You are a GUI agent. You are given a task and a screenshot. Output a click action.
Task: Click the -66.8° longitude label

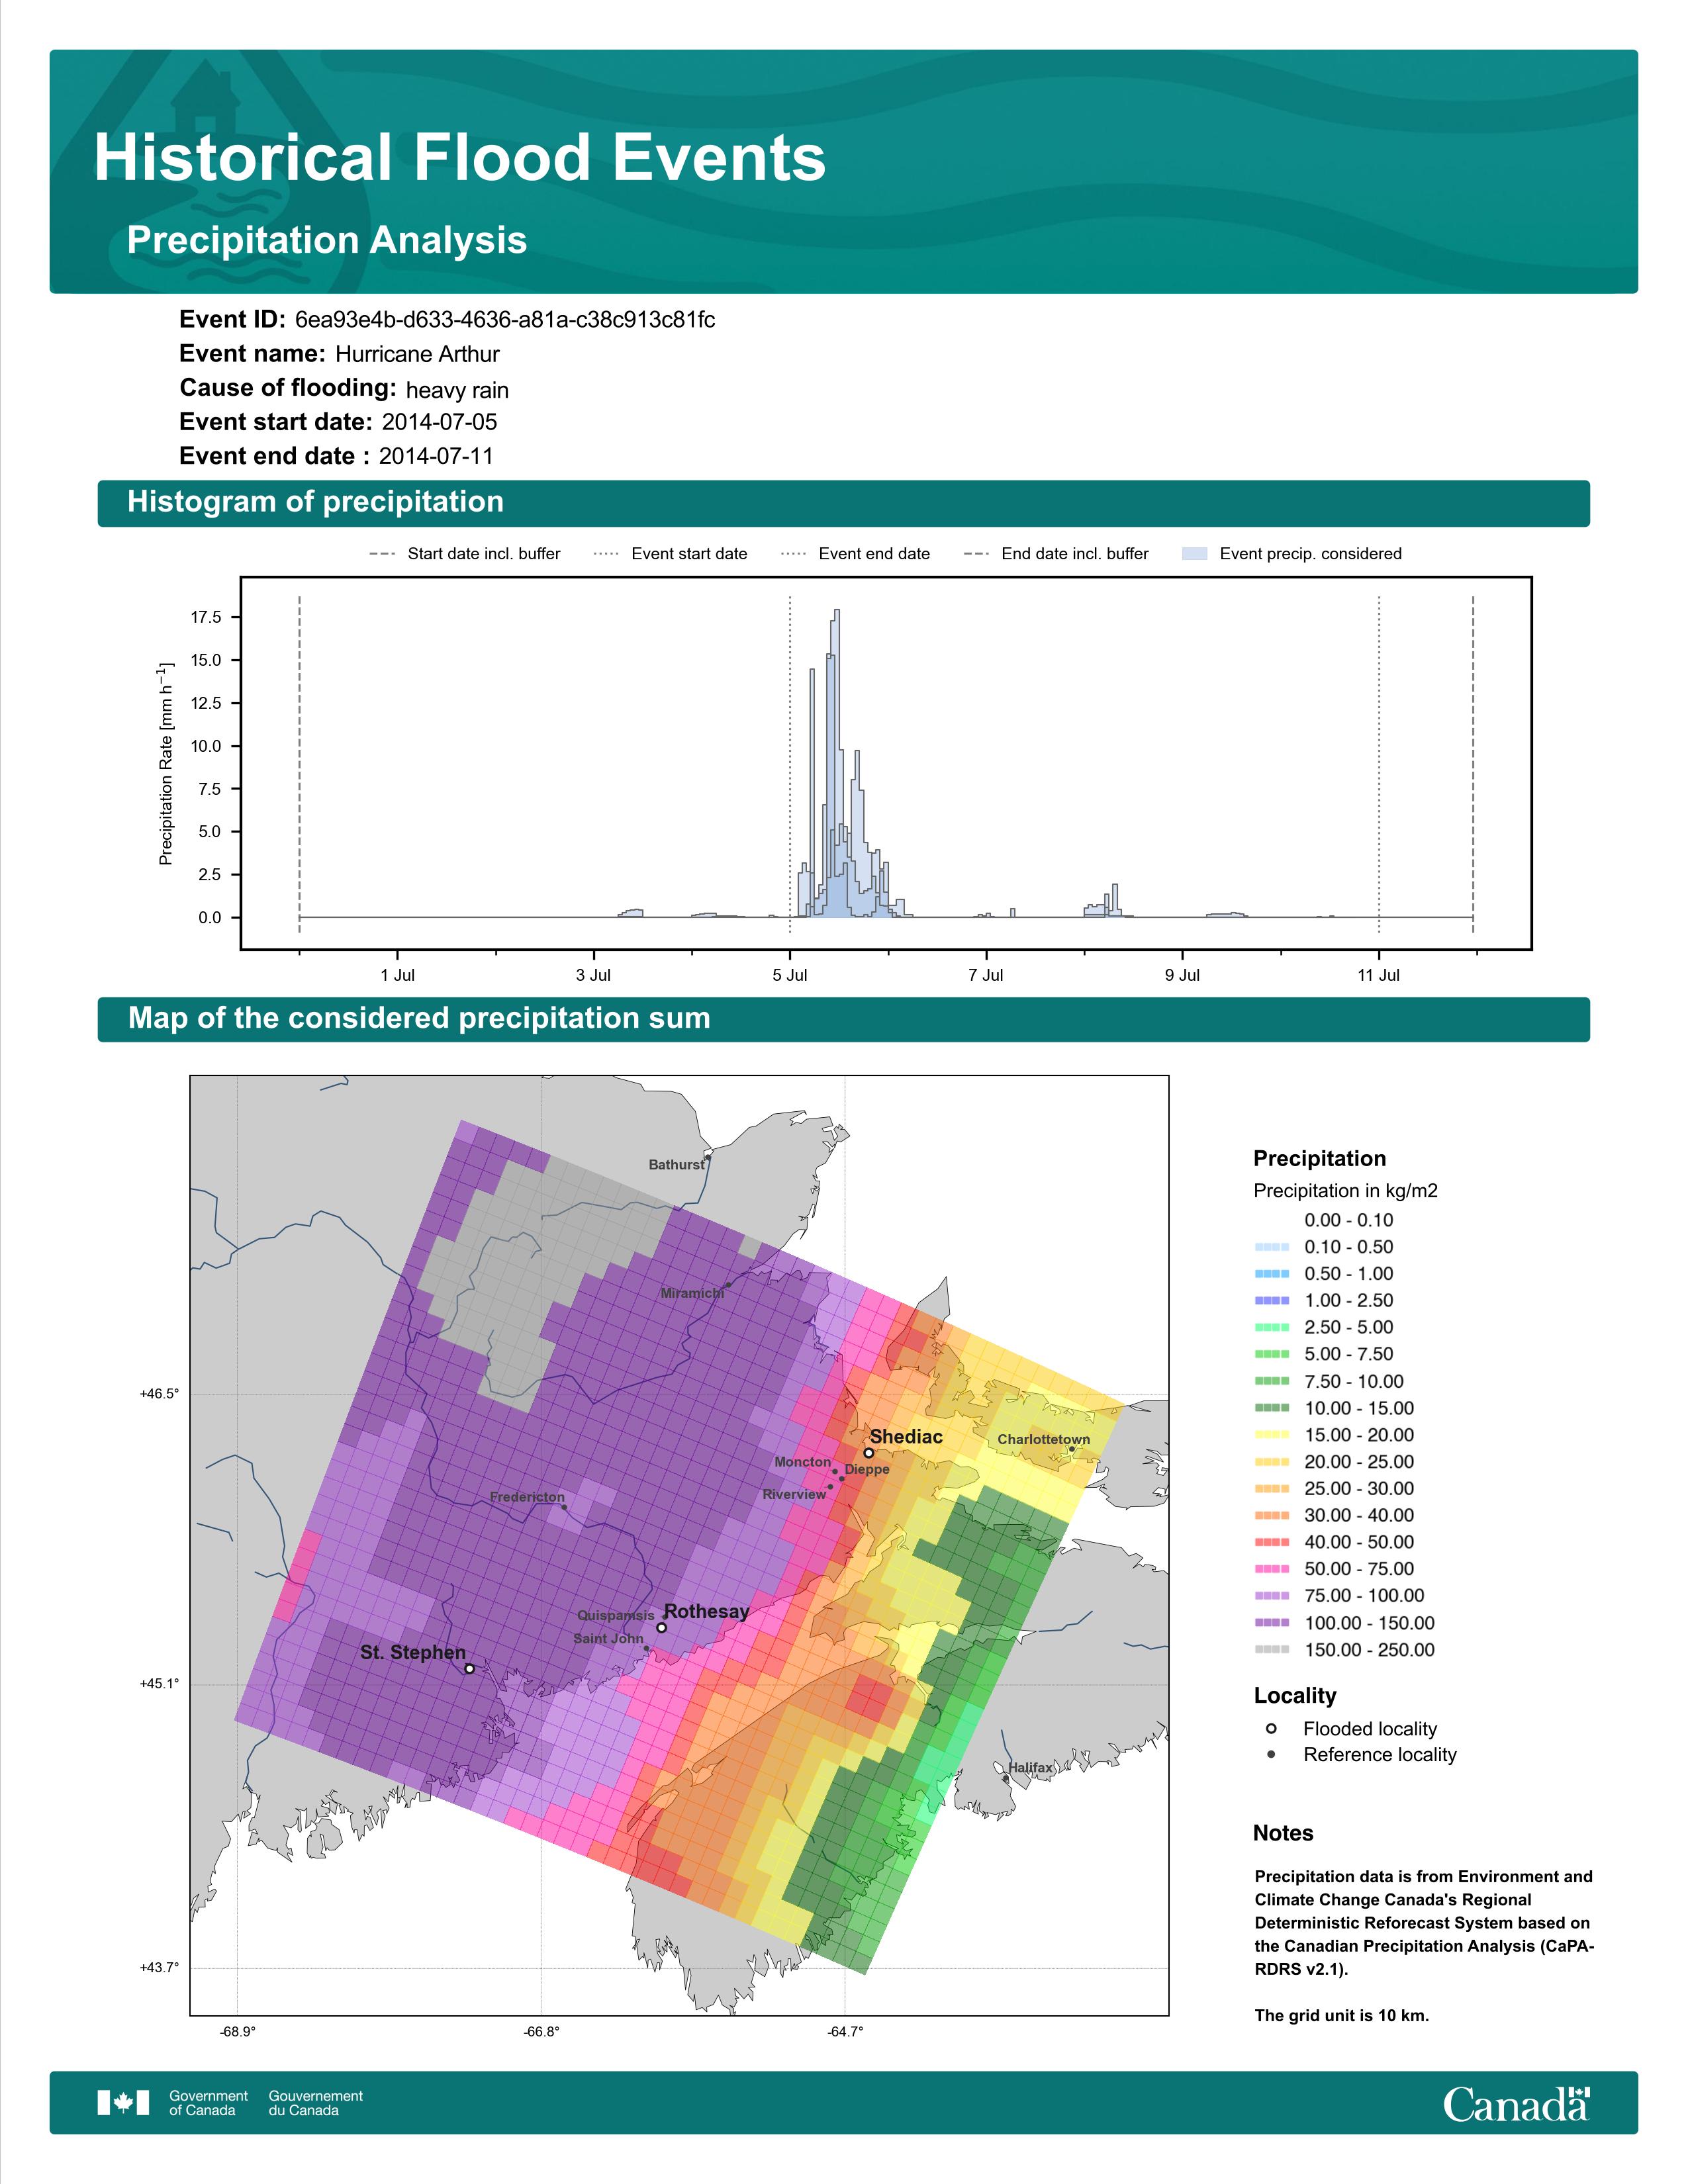541,2031
